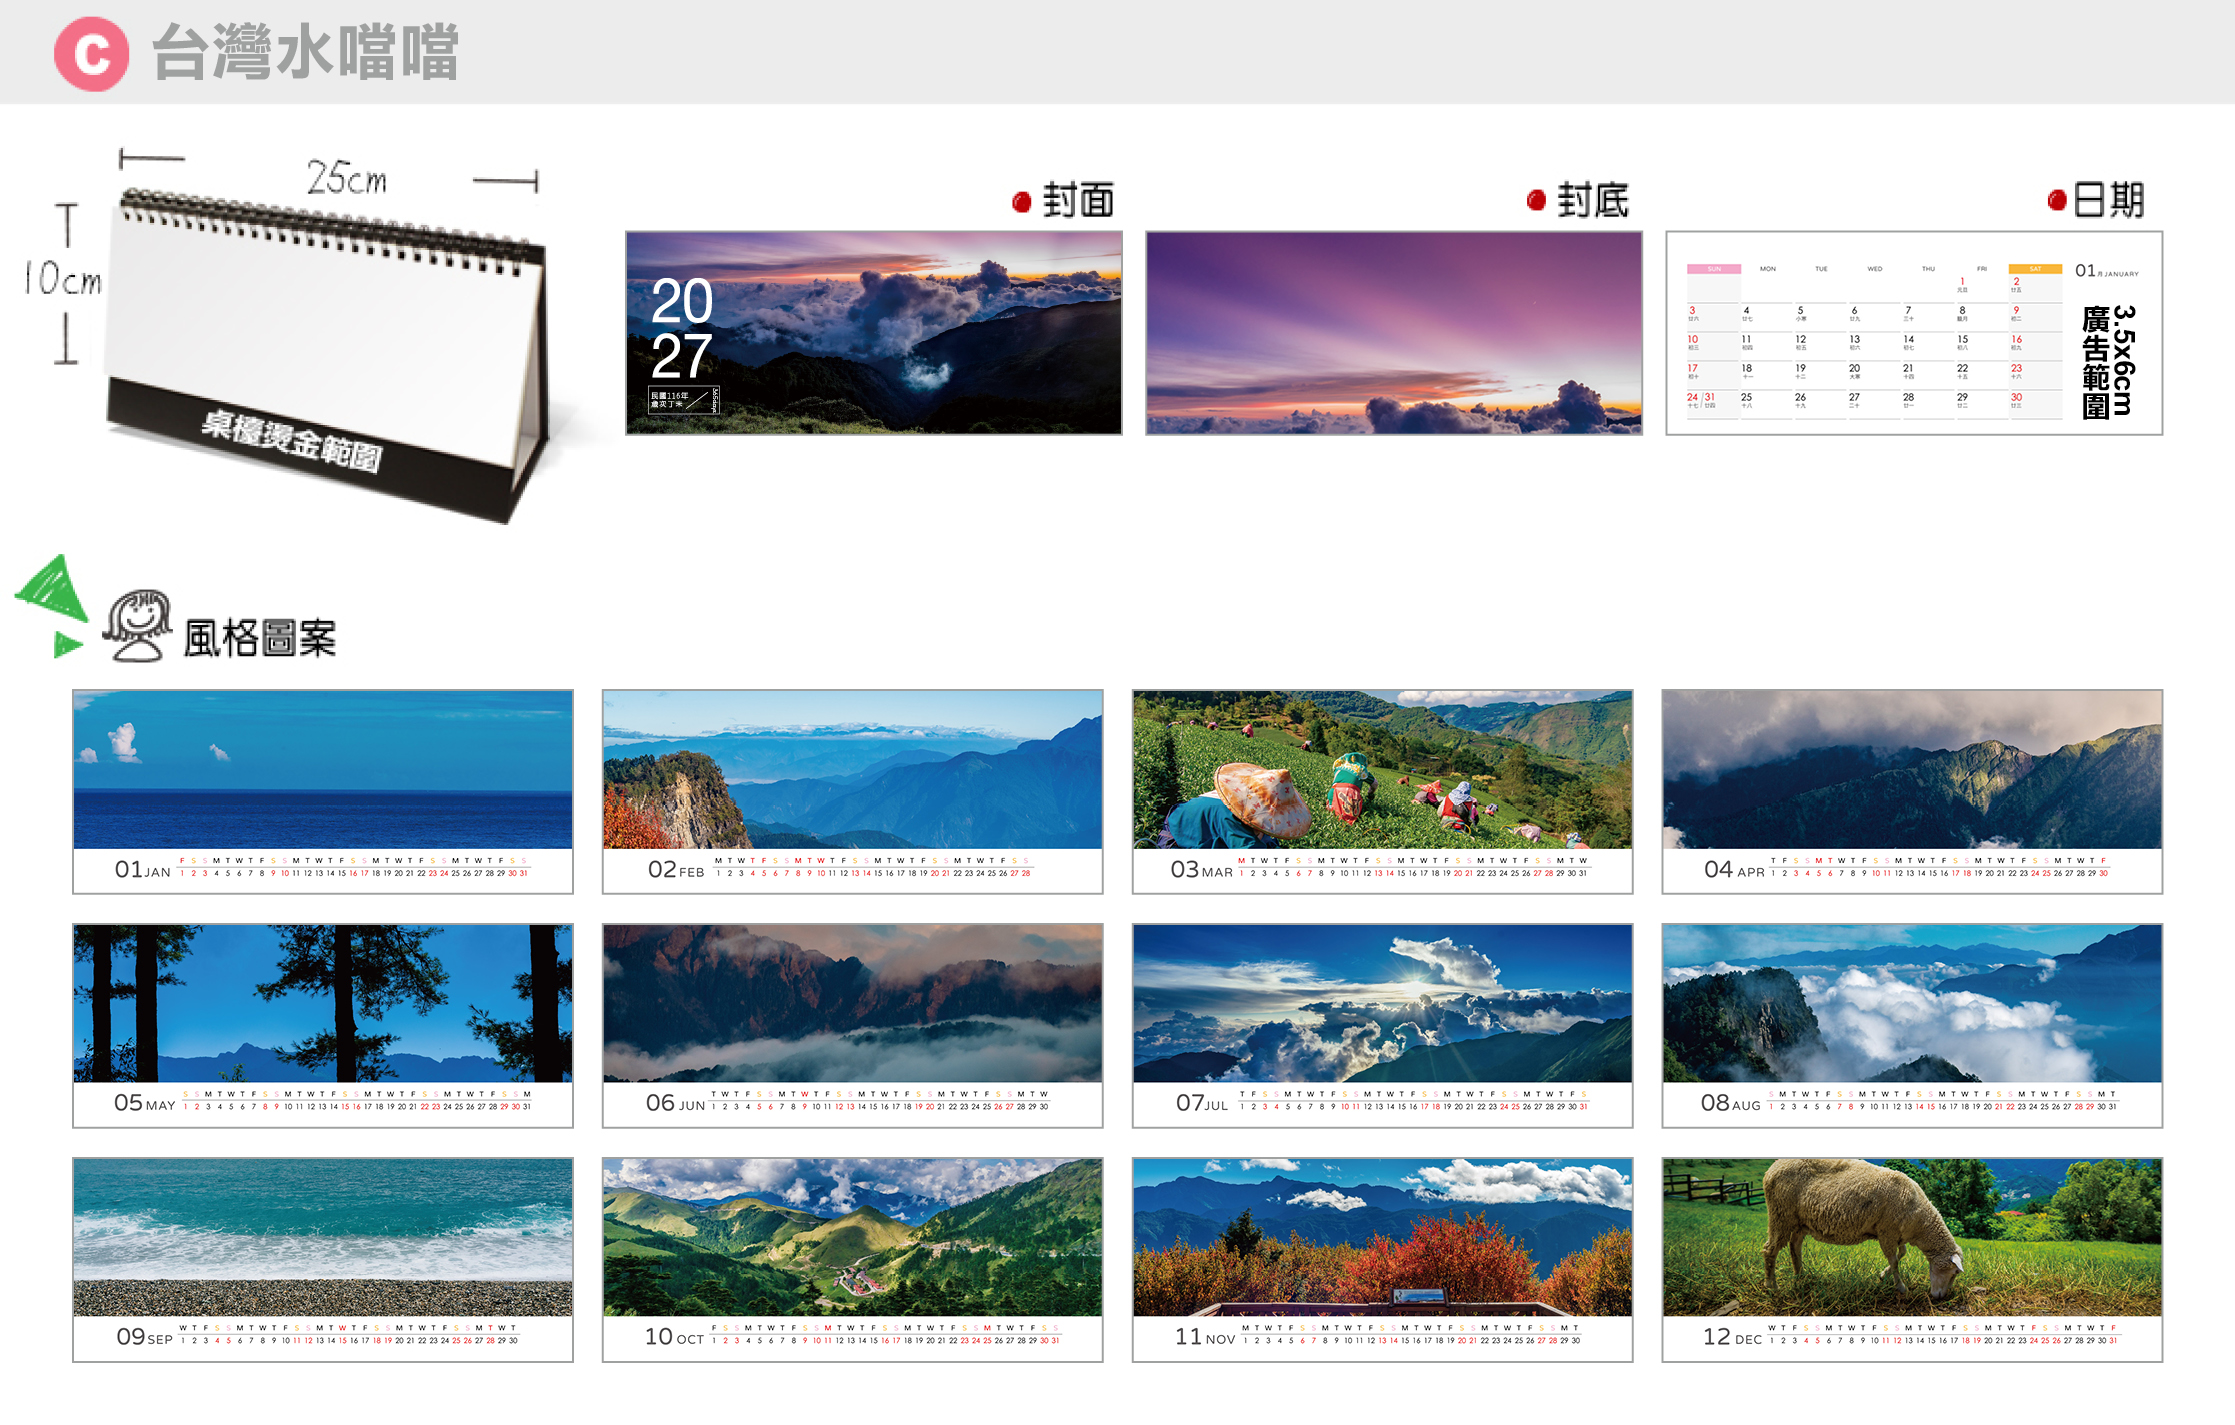Click the cartoon girl face icon

pos(137,626)
